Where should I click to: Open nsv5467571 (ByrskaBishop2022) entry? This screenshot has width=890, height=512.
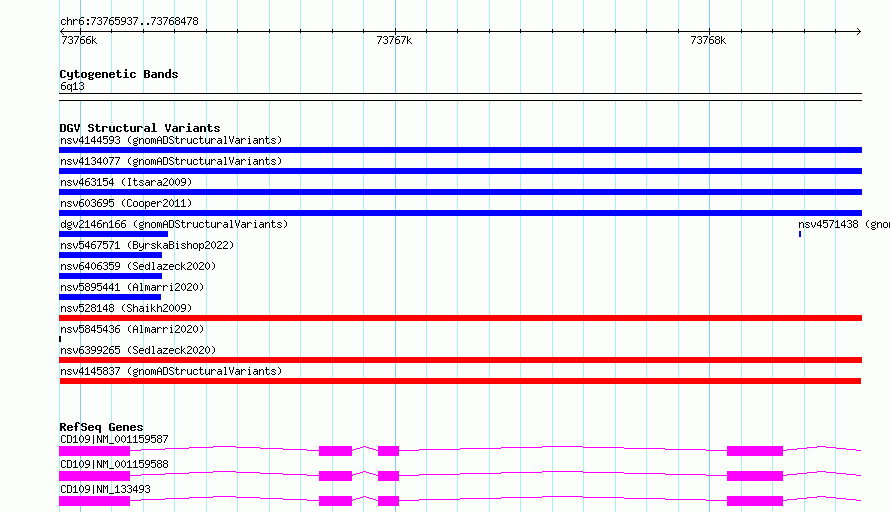(147, 245)
